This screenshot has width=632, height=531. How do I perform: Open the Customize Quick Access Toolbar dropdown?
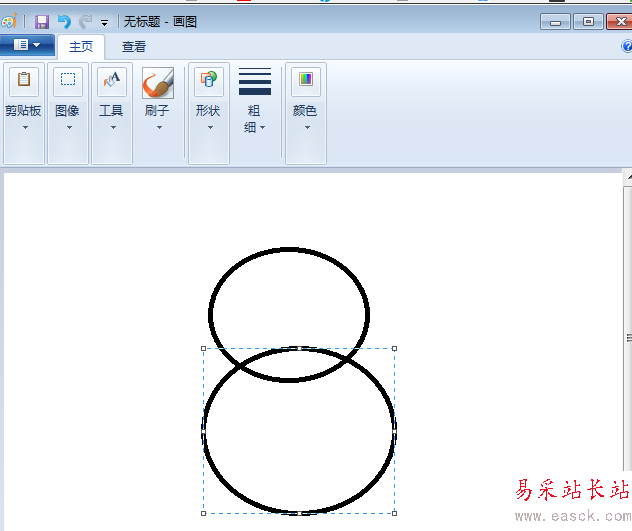104,23
